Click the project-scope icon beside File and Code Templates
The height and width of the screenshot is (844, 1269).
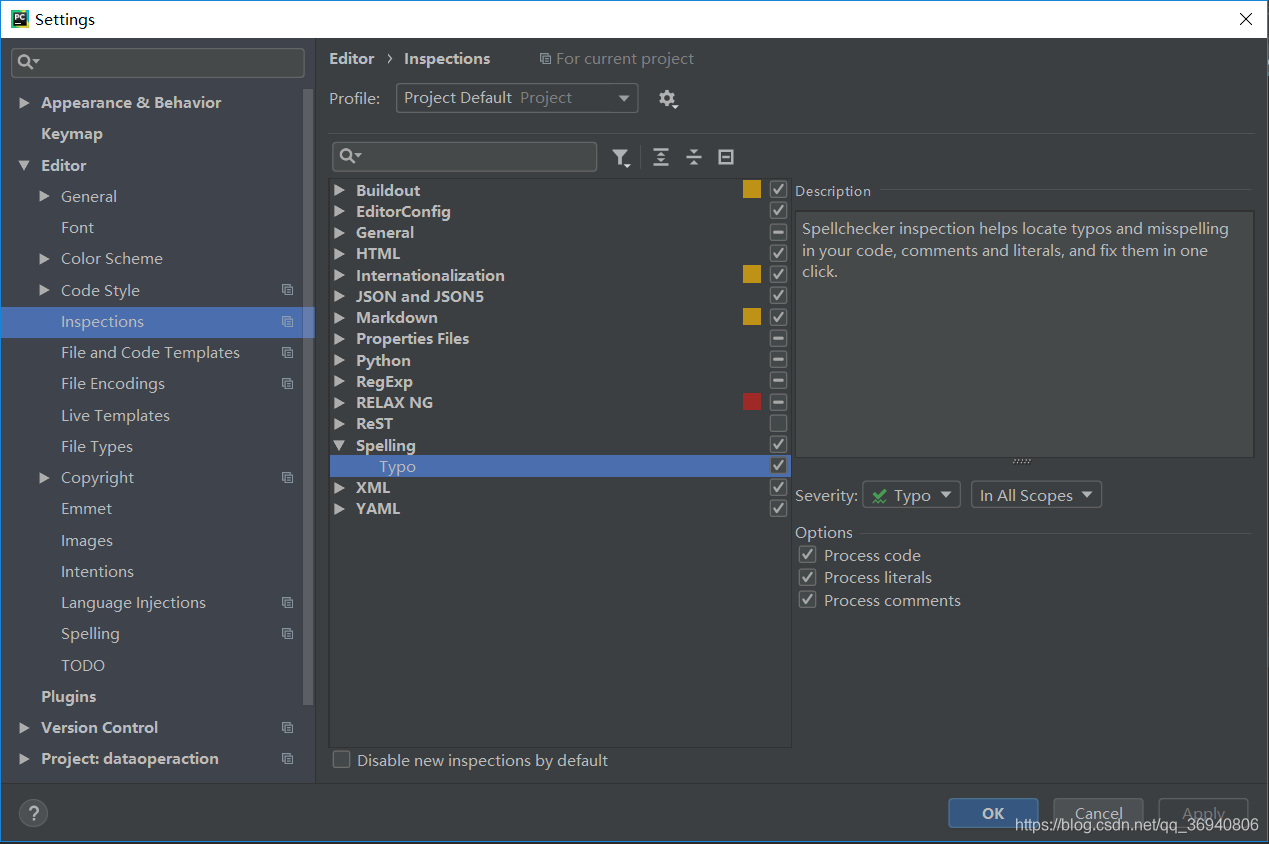click(x=288, y=353)
